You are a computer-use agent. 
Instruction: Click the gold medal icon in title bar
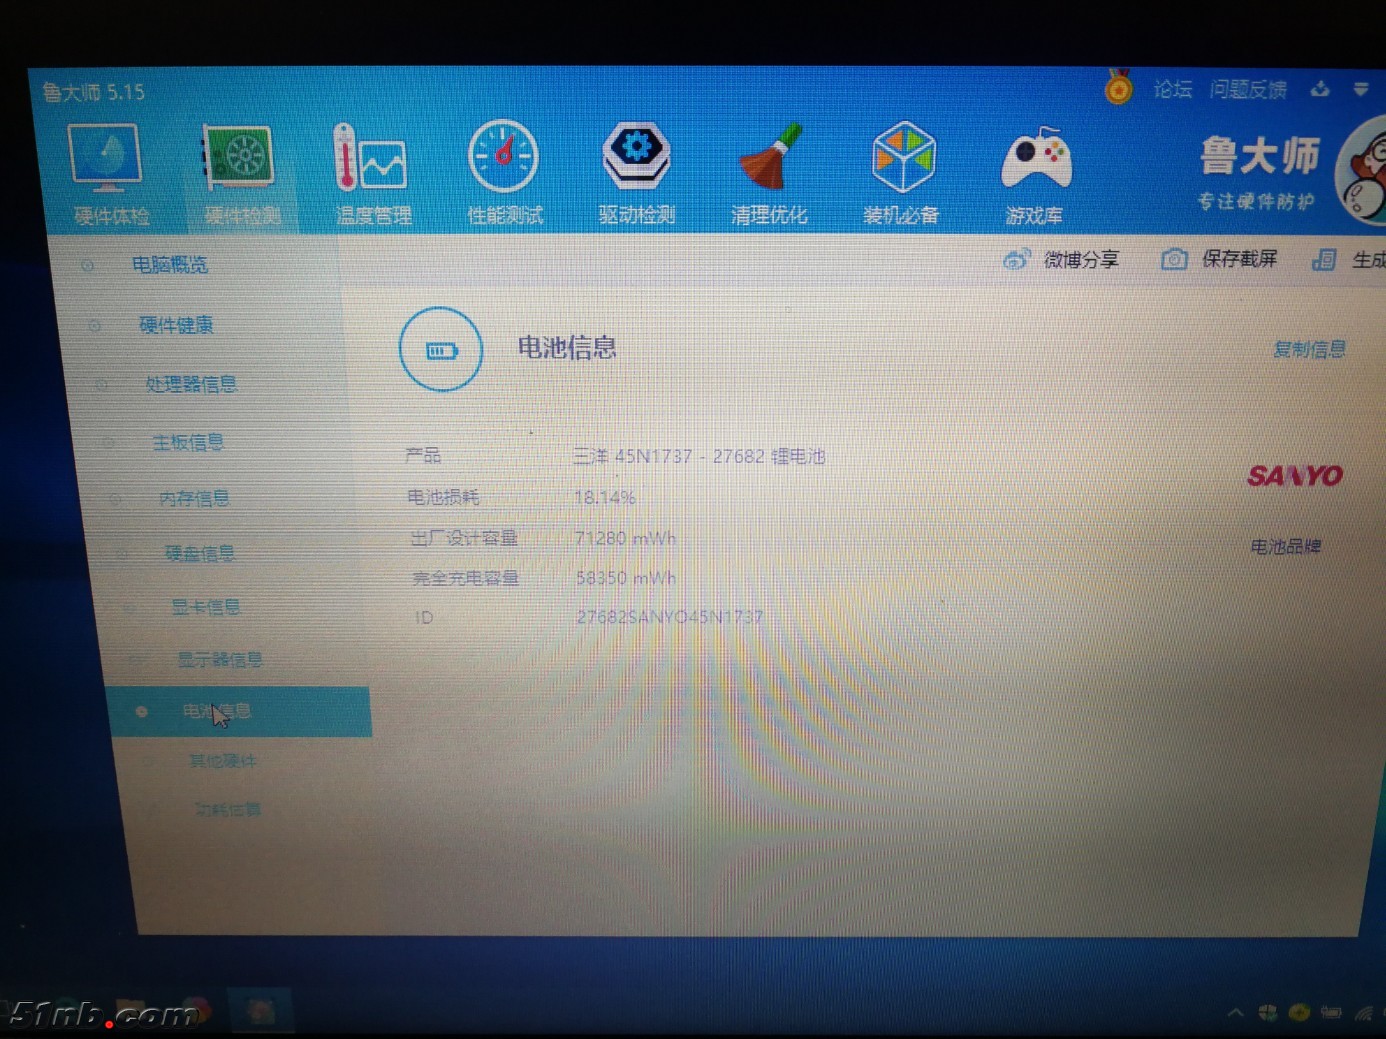(1119, 87)
